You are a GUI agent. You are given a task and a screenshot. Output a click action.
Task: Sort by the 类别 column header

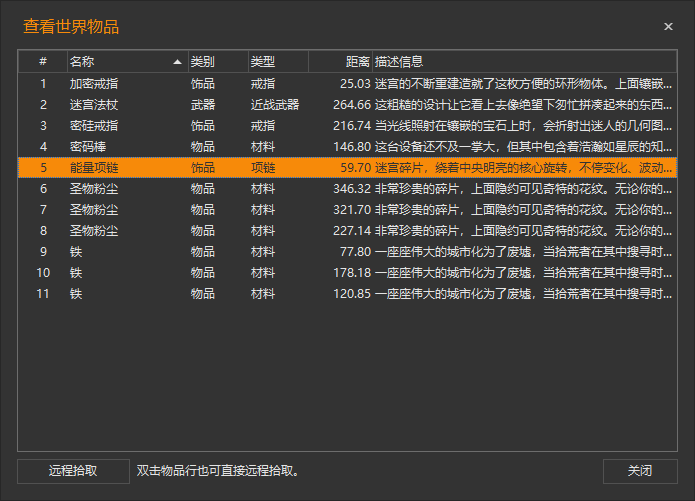point(218,62)
